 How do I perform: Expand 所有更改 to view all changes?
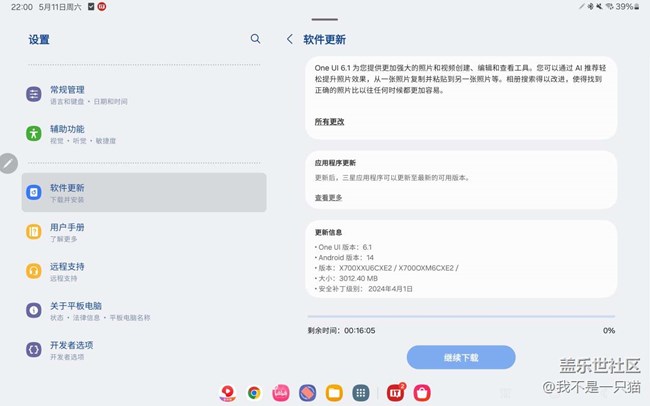click(329, 121)
